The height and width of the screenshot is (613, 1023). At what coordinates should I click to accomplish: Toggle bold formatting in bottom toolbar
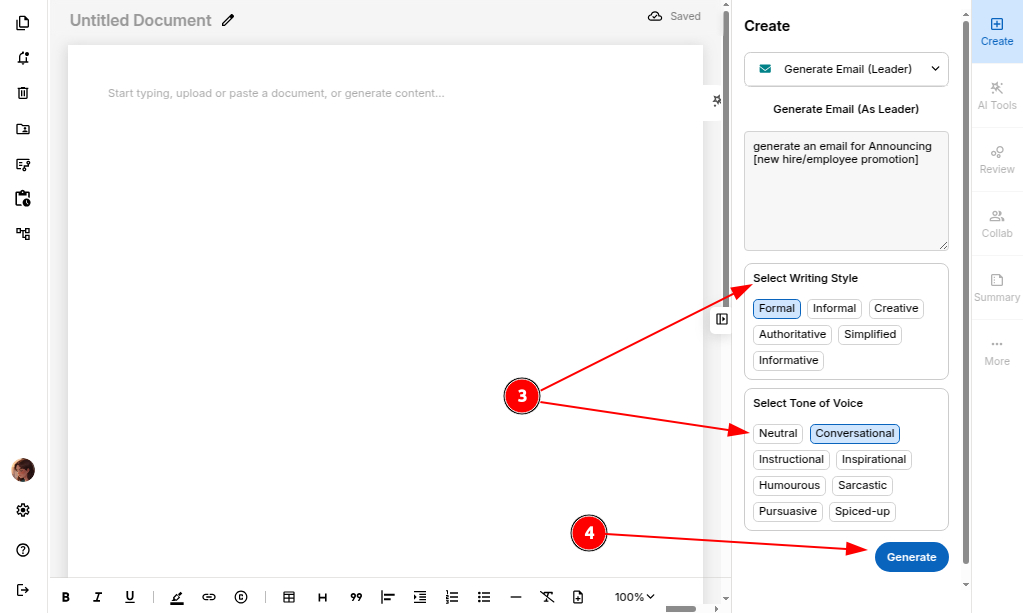[66, 597]
